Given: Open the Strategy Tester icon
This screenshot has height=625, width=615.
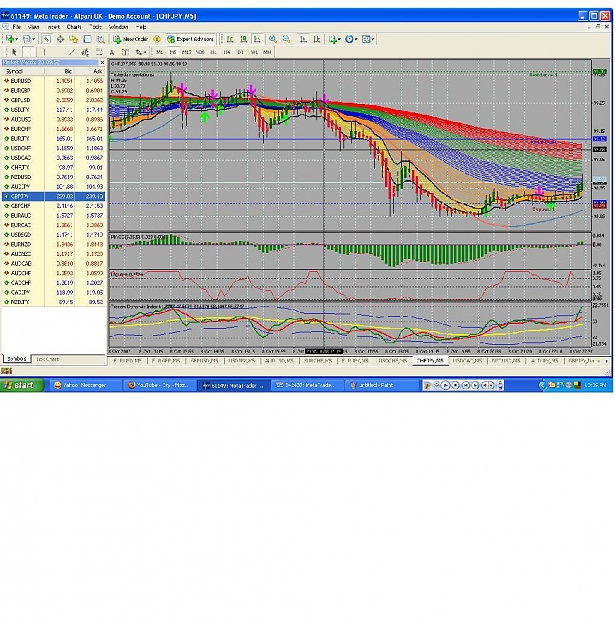Looking at the screenshot, I should [100, 39].
